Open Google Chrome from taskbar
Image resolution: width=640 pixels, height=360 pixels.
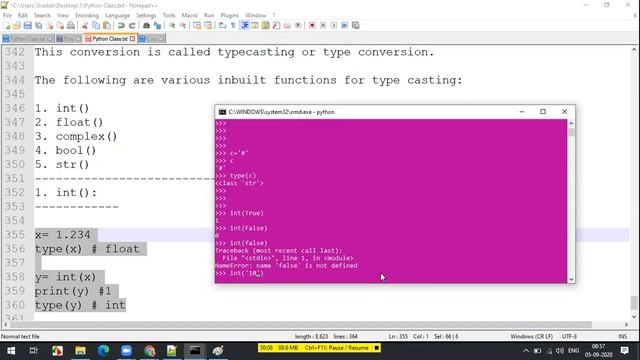(x=149, y=351)
